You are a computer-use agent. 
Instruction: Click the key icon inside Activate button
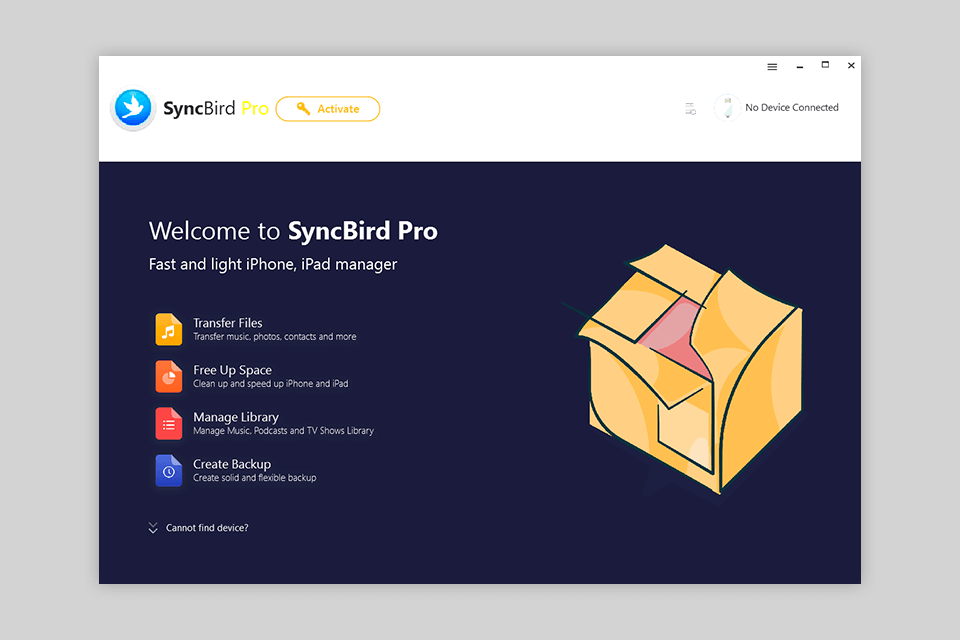point(303,108)
